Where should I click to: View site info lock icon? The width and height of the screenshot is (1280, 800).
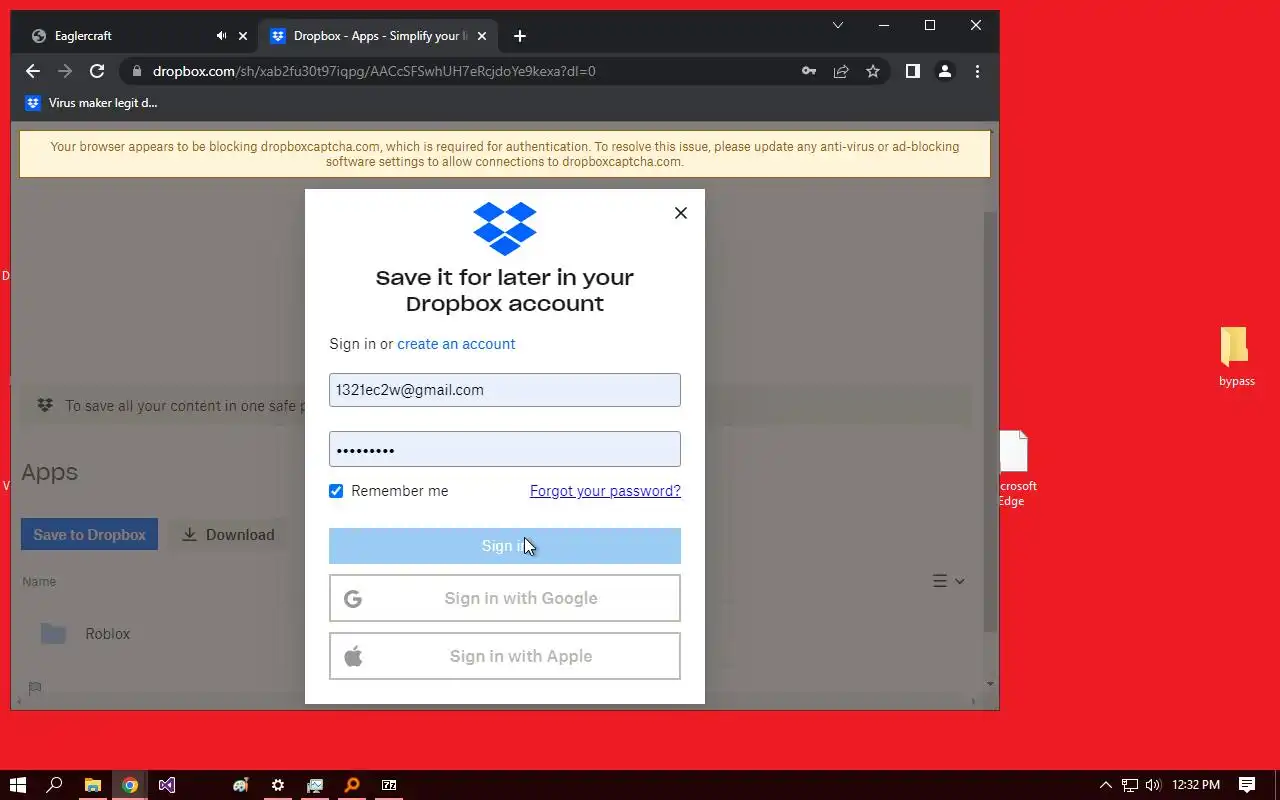(x=136, y=71)
